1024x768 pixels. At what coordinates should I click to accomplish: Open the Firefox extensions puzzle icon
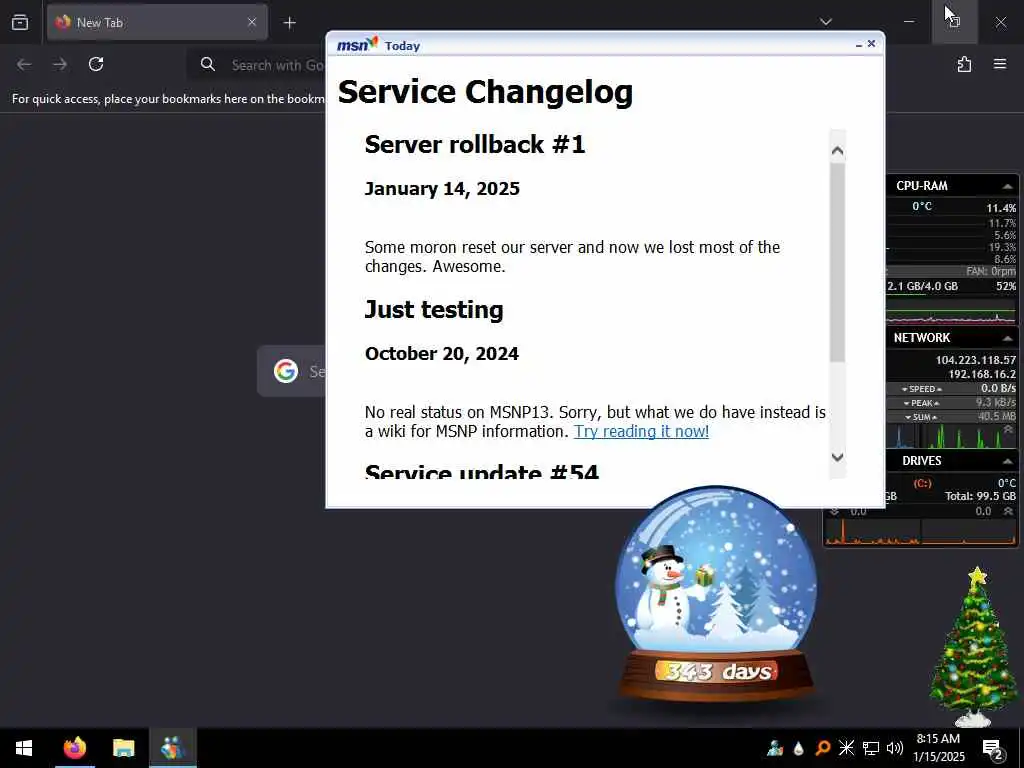tap(964, 64)
